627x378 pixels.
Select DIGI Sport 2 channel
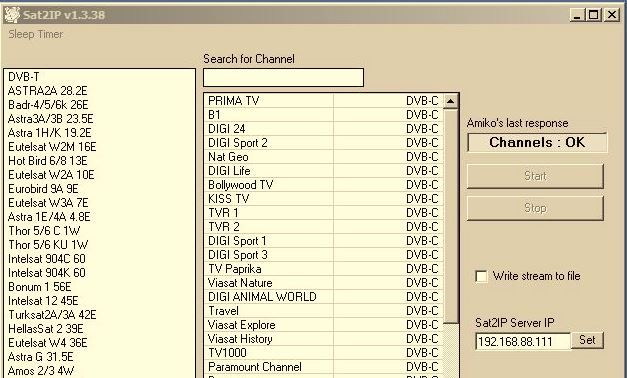(324, 142)
